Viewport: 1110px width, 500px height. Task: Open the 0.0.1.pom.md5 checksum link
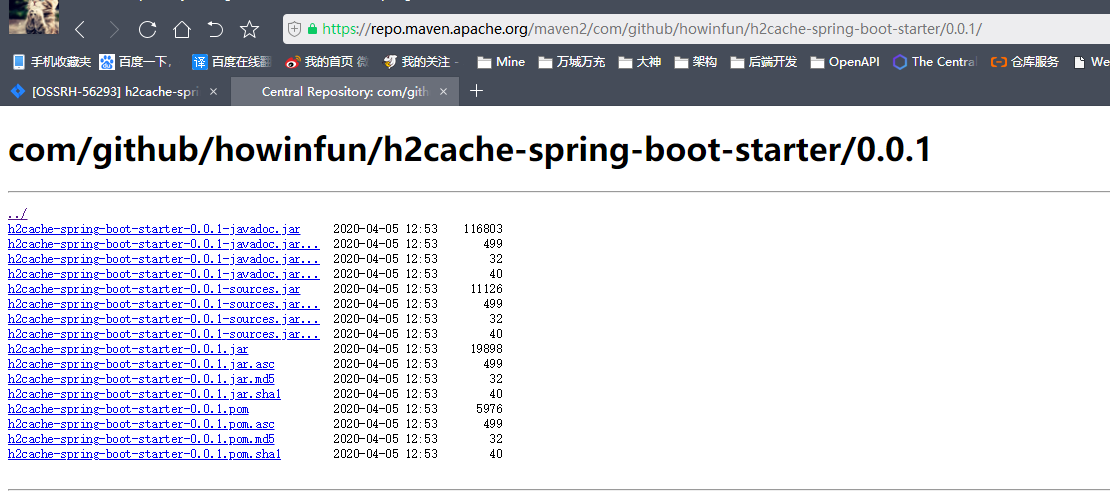(x=141, y=439)
